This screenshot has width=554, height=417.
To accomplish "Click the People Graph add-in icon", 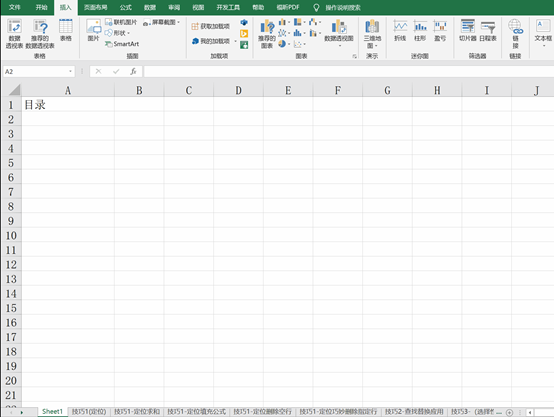I will tap(244, 45).
